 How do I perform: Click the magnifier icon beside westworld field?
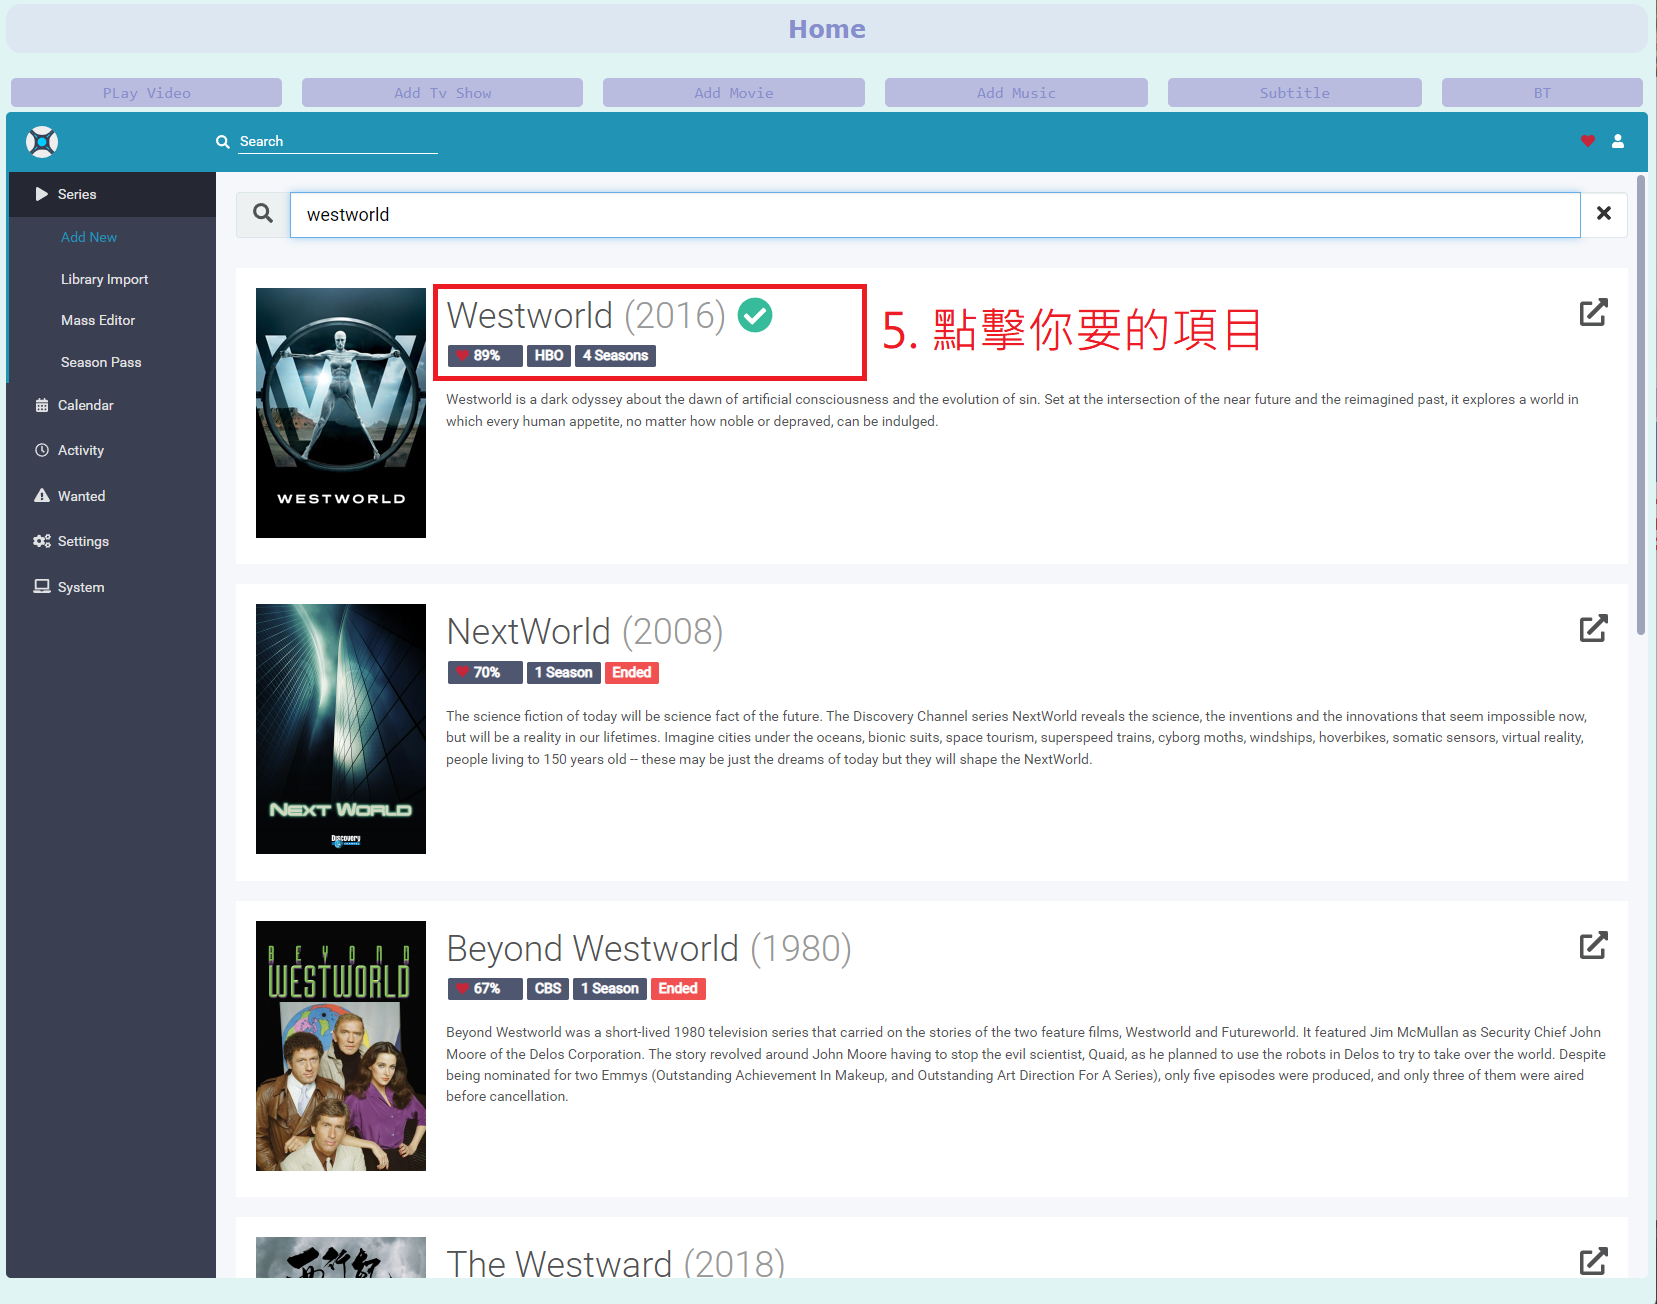pyautogui.click(x=263, y=214)
